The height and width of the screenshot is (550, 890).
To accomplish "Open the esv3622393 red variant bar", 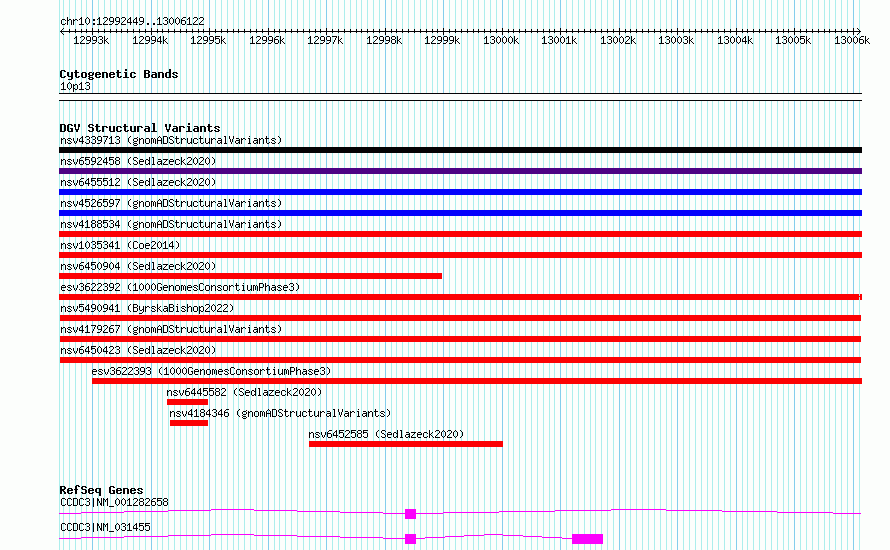I will click(x=477, y=381).
